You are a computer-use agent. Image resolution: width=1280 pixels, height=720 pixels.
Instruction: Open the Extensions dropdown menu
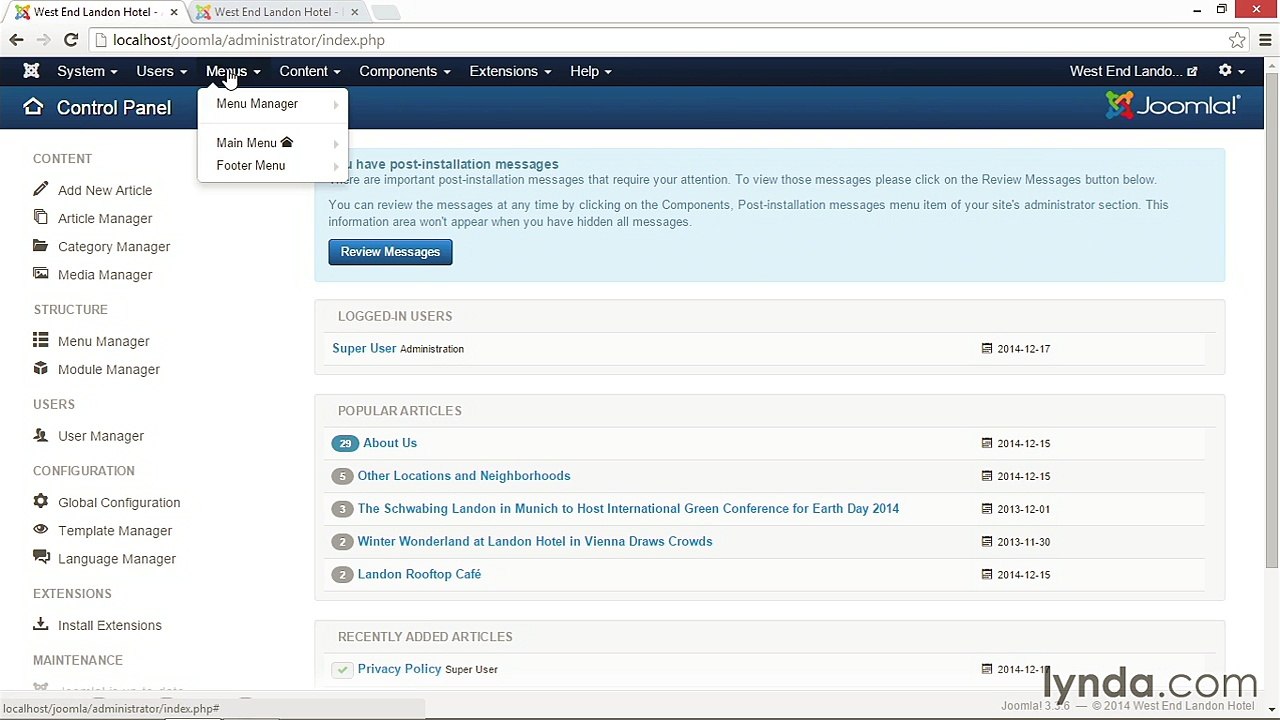510,71
